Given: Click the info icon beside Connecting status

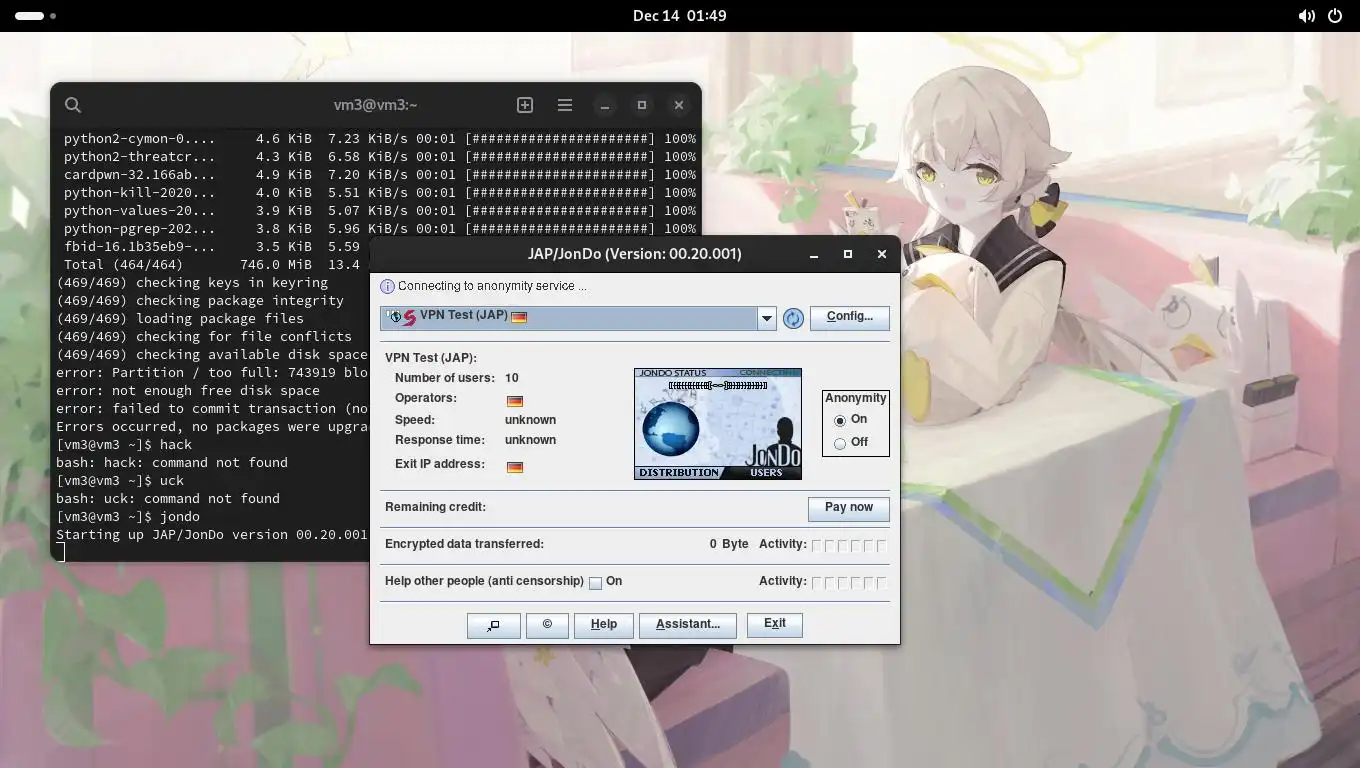Looking at the screenshot, I should coord(388,286).
